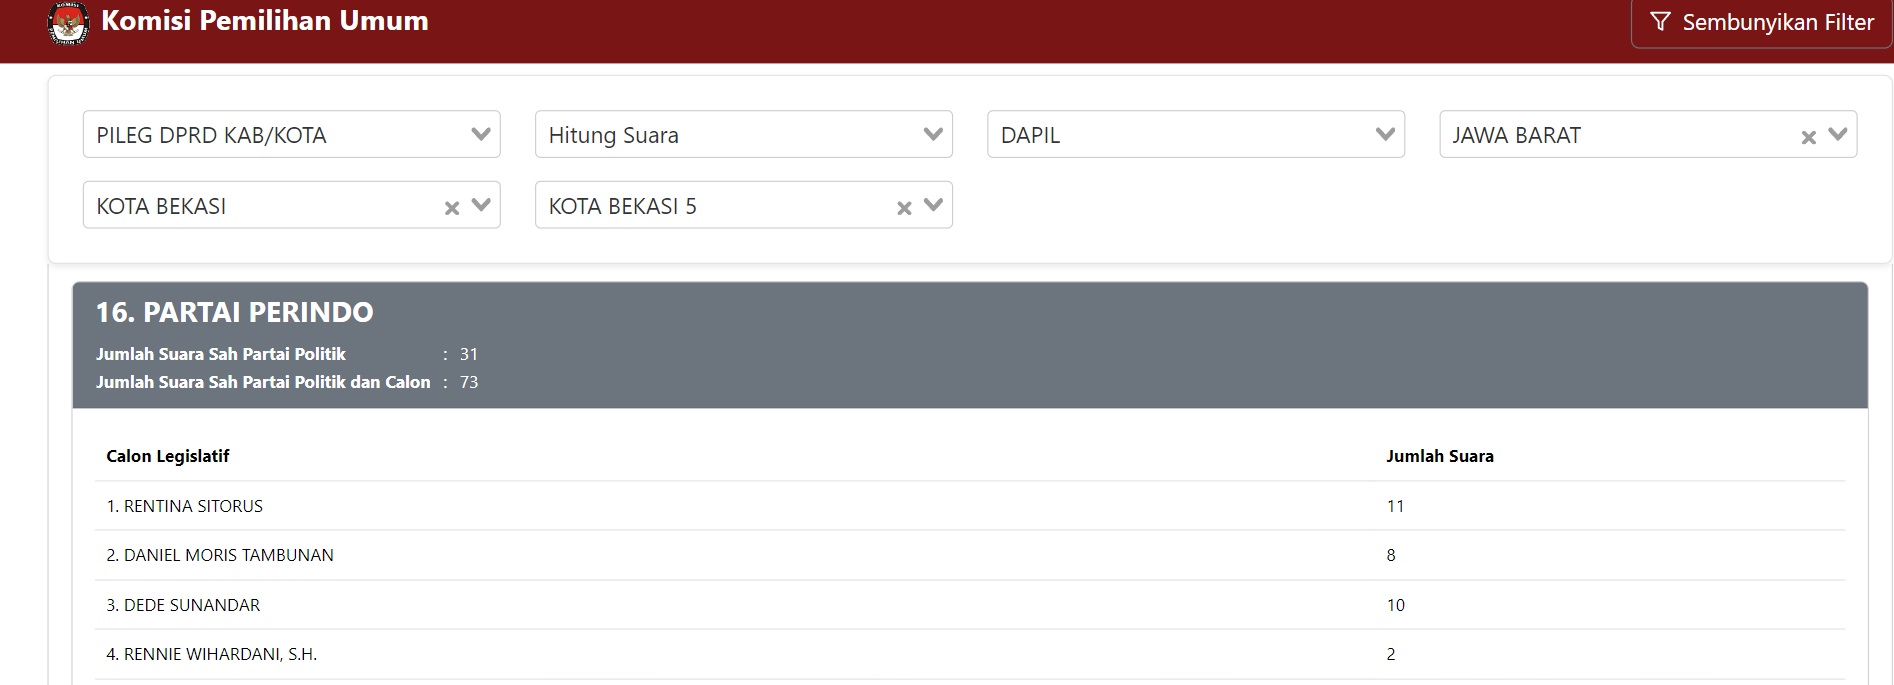1894x685 pixels.
Task: Select candidate 3. DEDE SUNANDAR
Action: coord(183,605)
